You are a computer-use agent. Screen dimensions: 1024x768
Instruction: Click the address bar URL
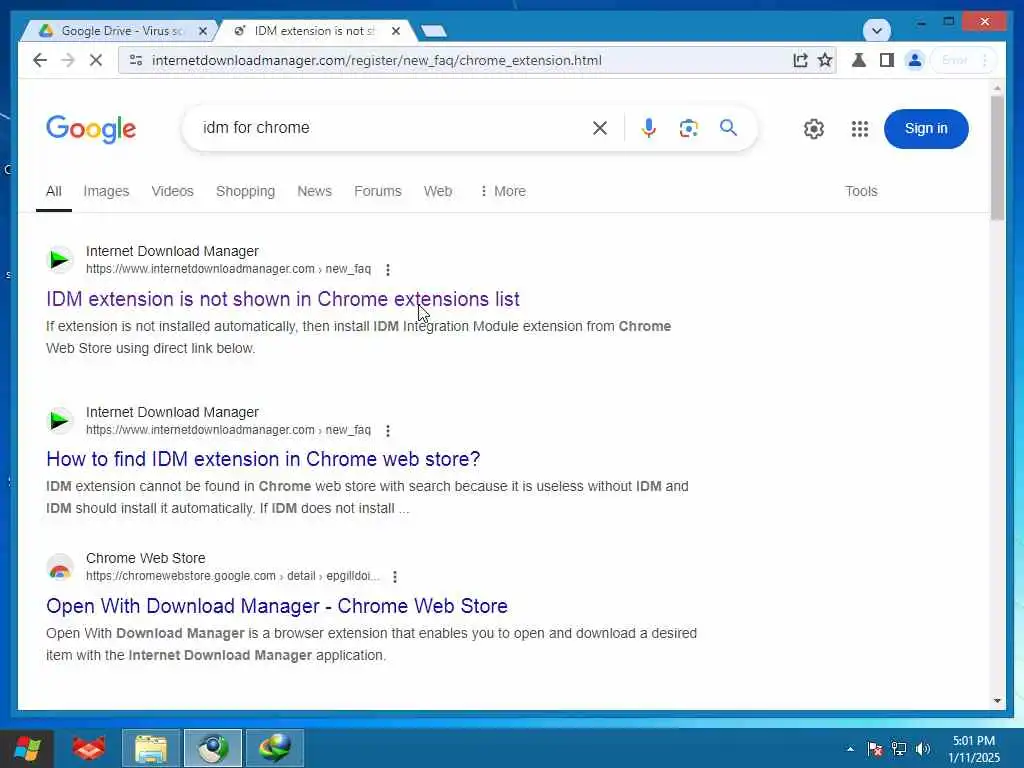click(x=377, y=60)
